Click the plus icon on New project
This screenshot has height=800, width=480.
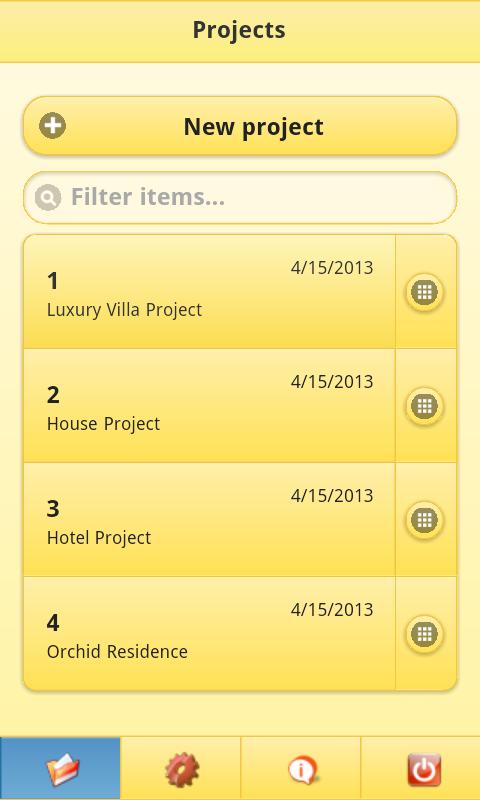pyautogui.click(x=53, y=126)
